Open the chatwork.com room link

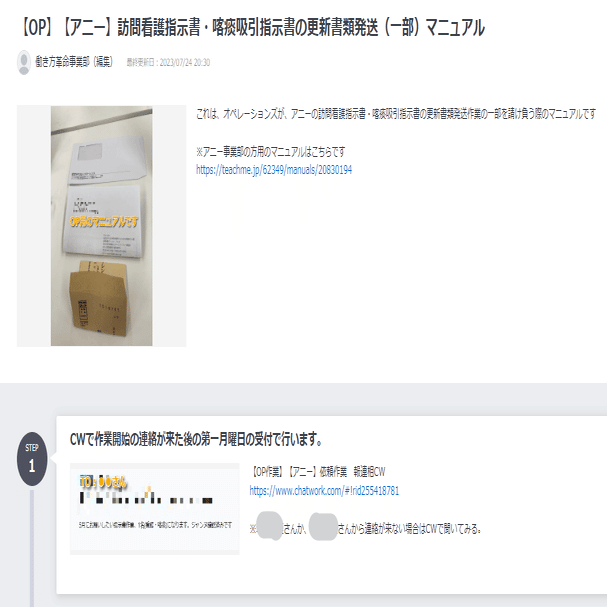[324, 491]
